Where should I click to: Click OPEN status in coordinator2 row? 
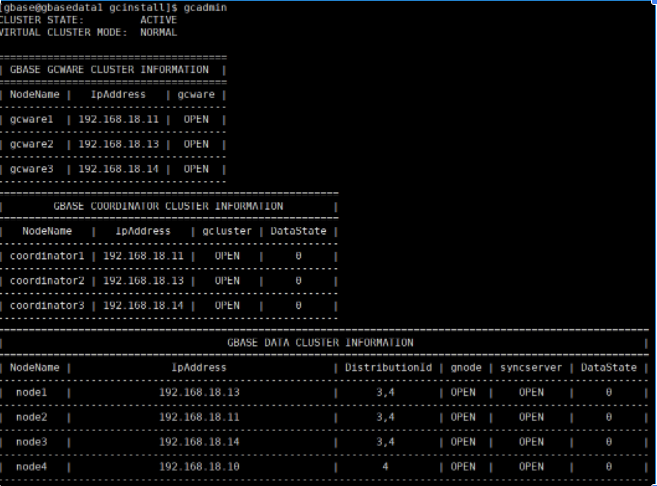click(x=227, y=281)
